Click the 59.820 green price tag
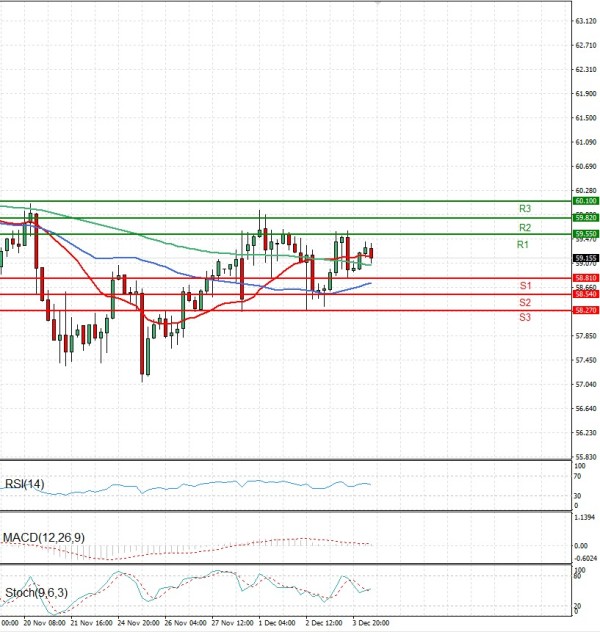Screen dimensions: 600x632 tap(585, 217)
